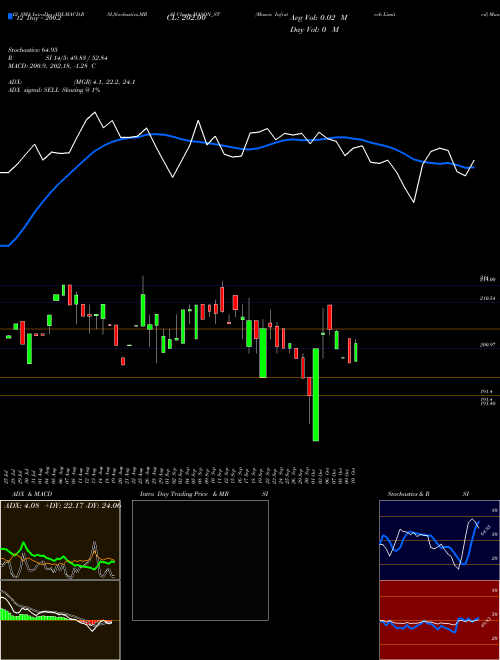Screen dimensions: 500x660
Task: Click the 'MACD: 200.9, 202.18, -1.28' line
Action: pyautogui.click(x=52, y=66)
